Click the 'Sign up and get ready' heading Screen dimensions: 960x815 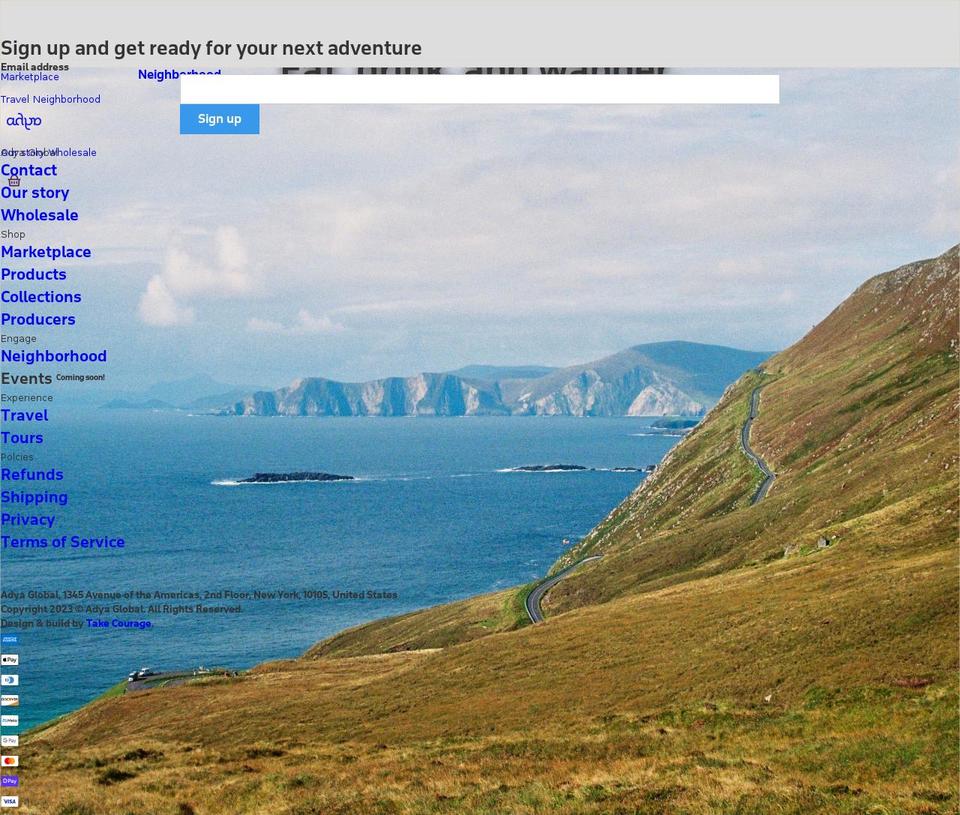[x=211, y=48]
